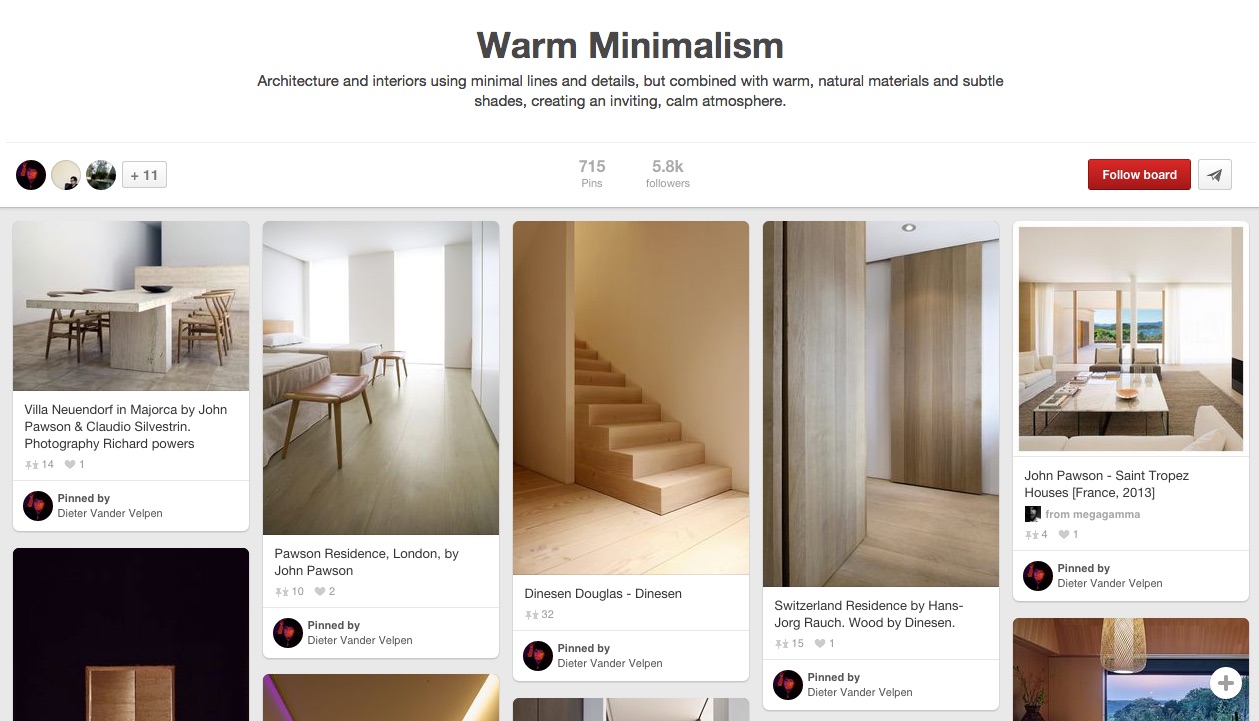Click the round plus button at bottom right

point(1225,683)
